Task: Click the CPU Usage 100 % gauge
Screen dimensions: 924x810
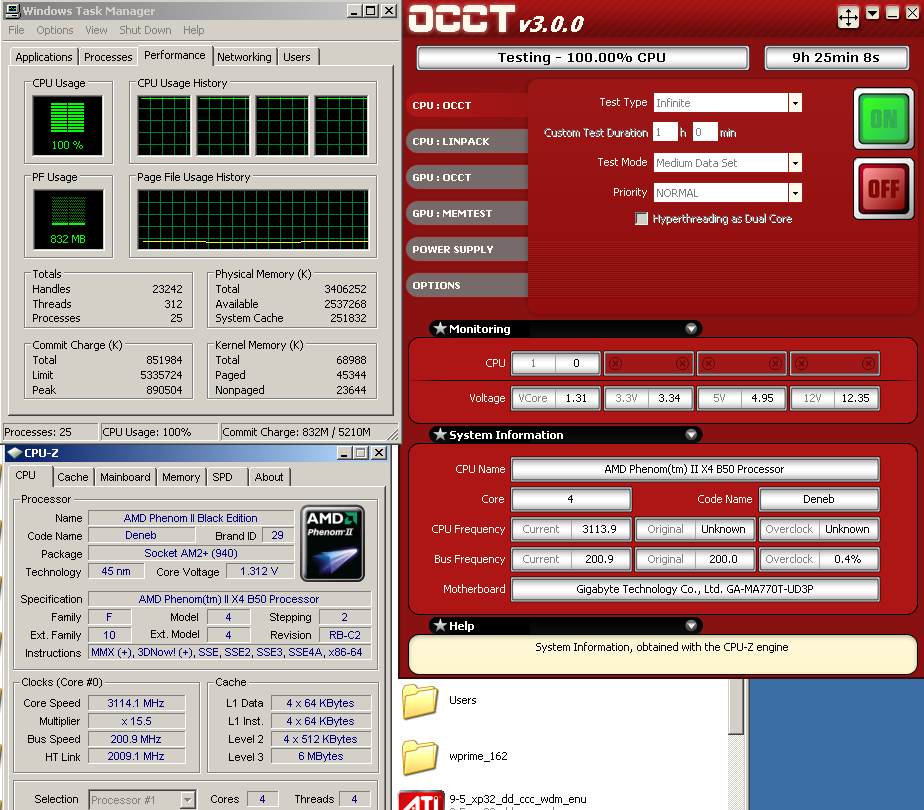Action: 67,125
